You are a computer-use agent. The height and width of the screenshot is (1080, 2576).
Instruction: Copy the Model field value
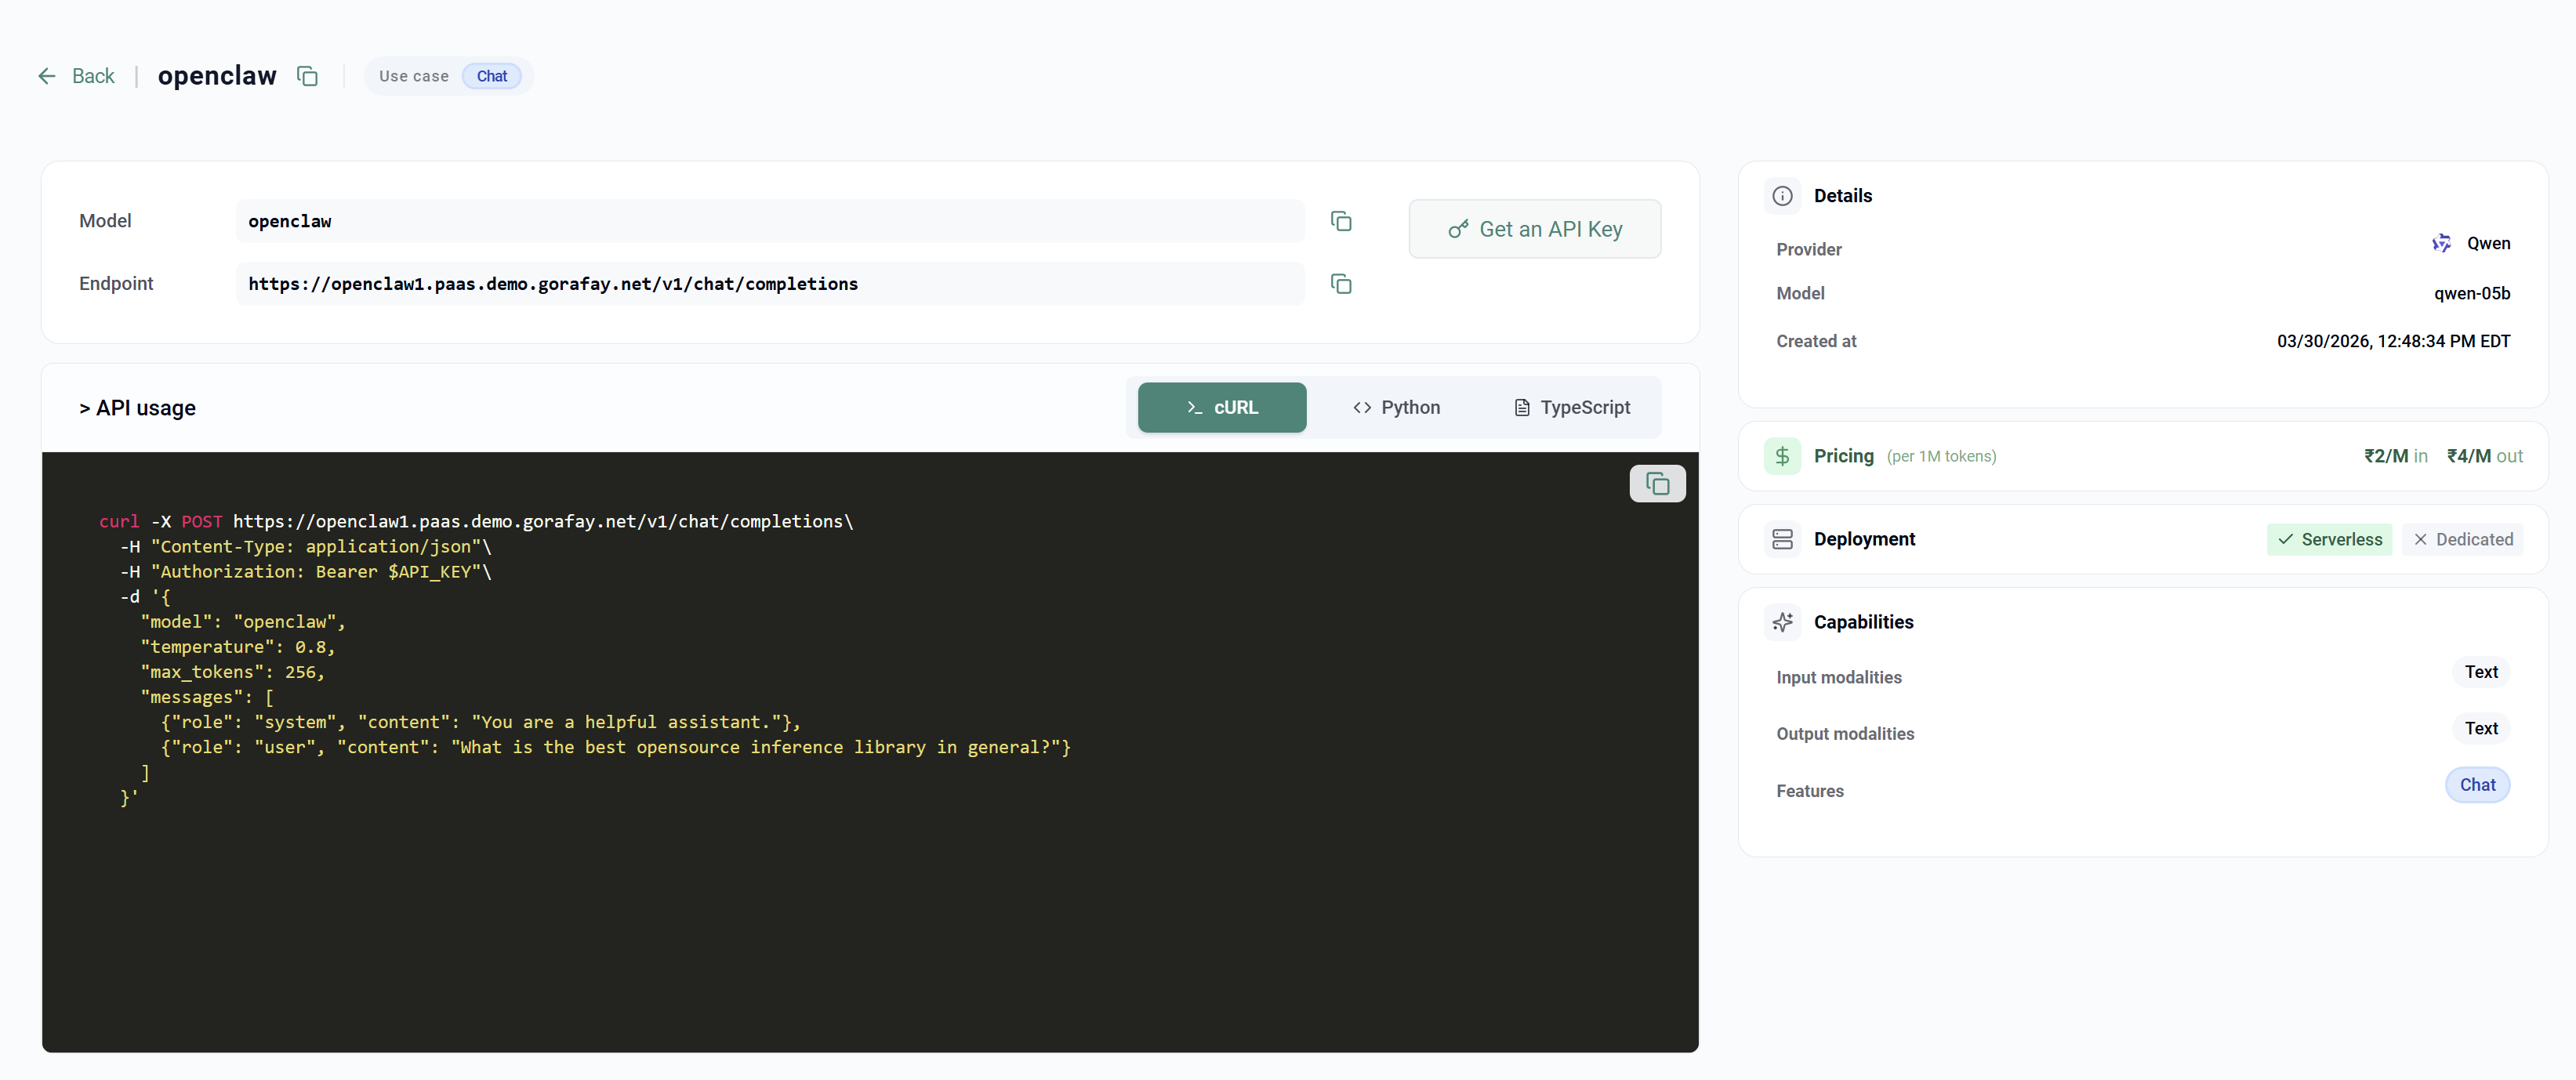pos(1340,221)
